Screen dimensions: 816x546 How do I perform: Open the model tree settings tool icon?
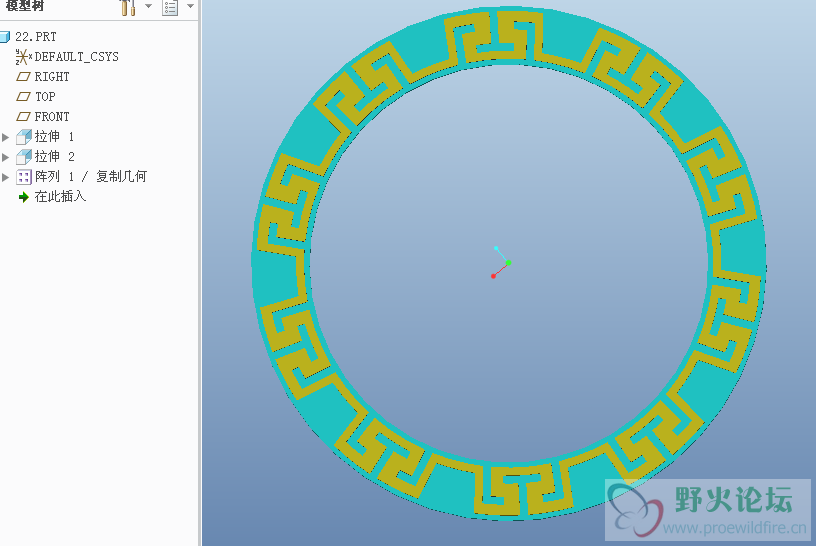pyautogui.click(x=128, y=7)
